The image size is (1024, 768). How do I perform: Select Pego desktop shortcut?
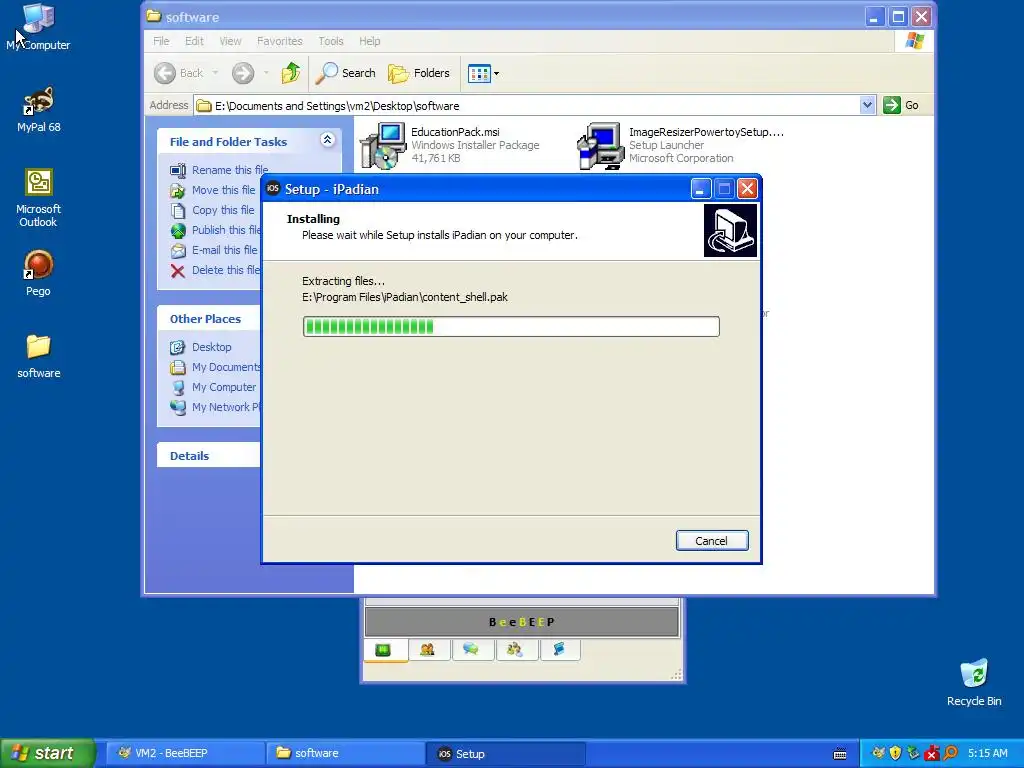click(39, 274)
